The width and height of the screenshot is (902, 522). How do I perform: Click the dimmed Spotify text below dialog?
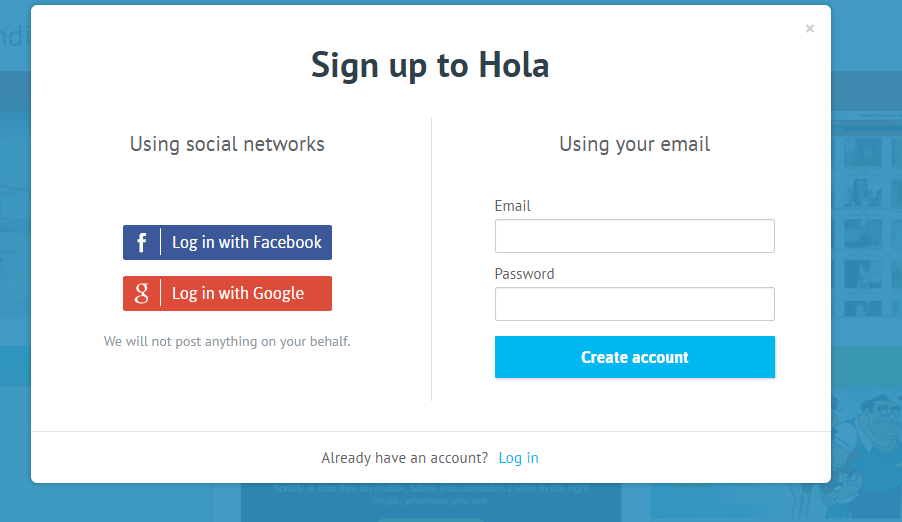tap(431, 494)
